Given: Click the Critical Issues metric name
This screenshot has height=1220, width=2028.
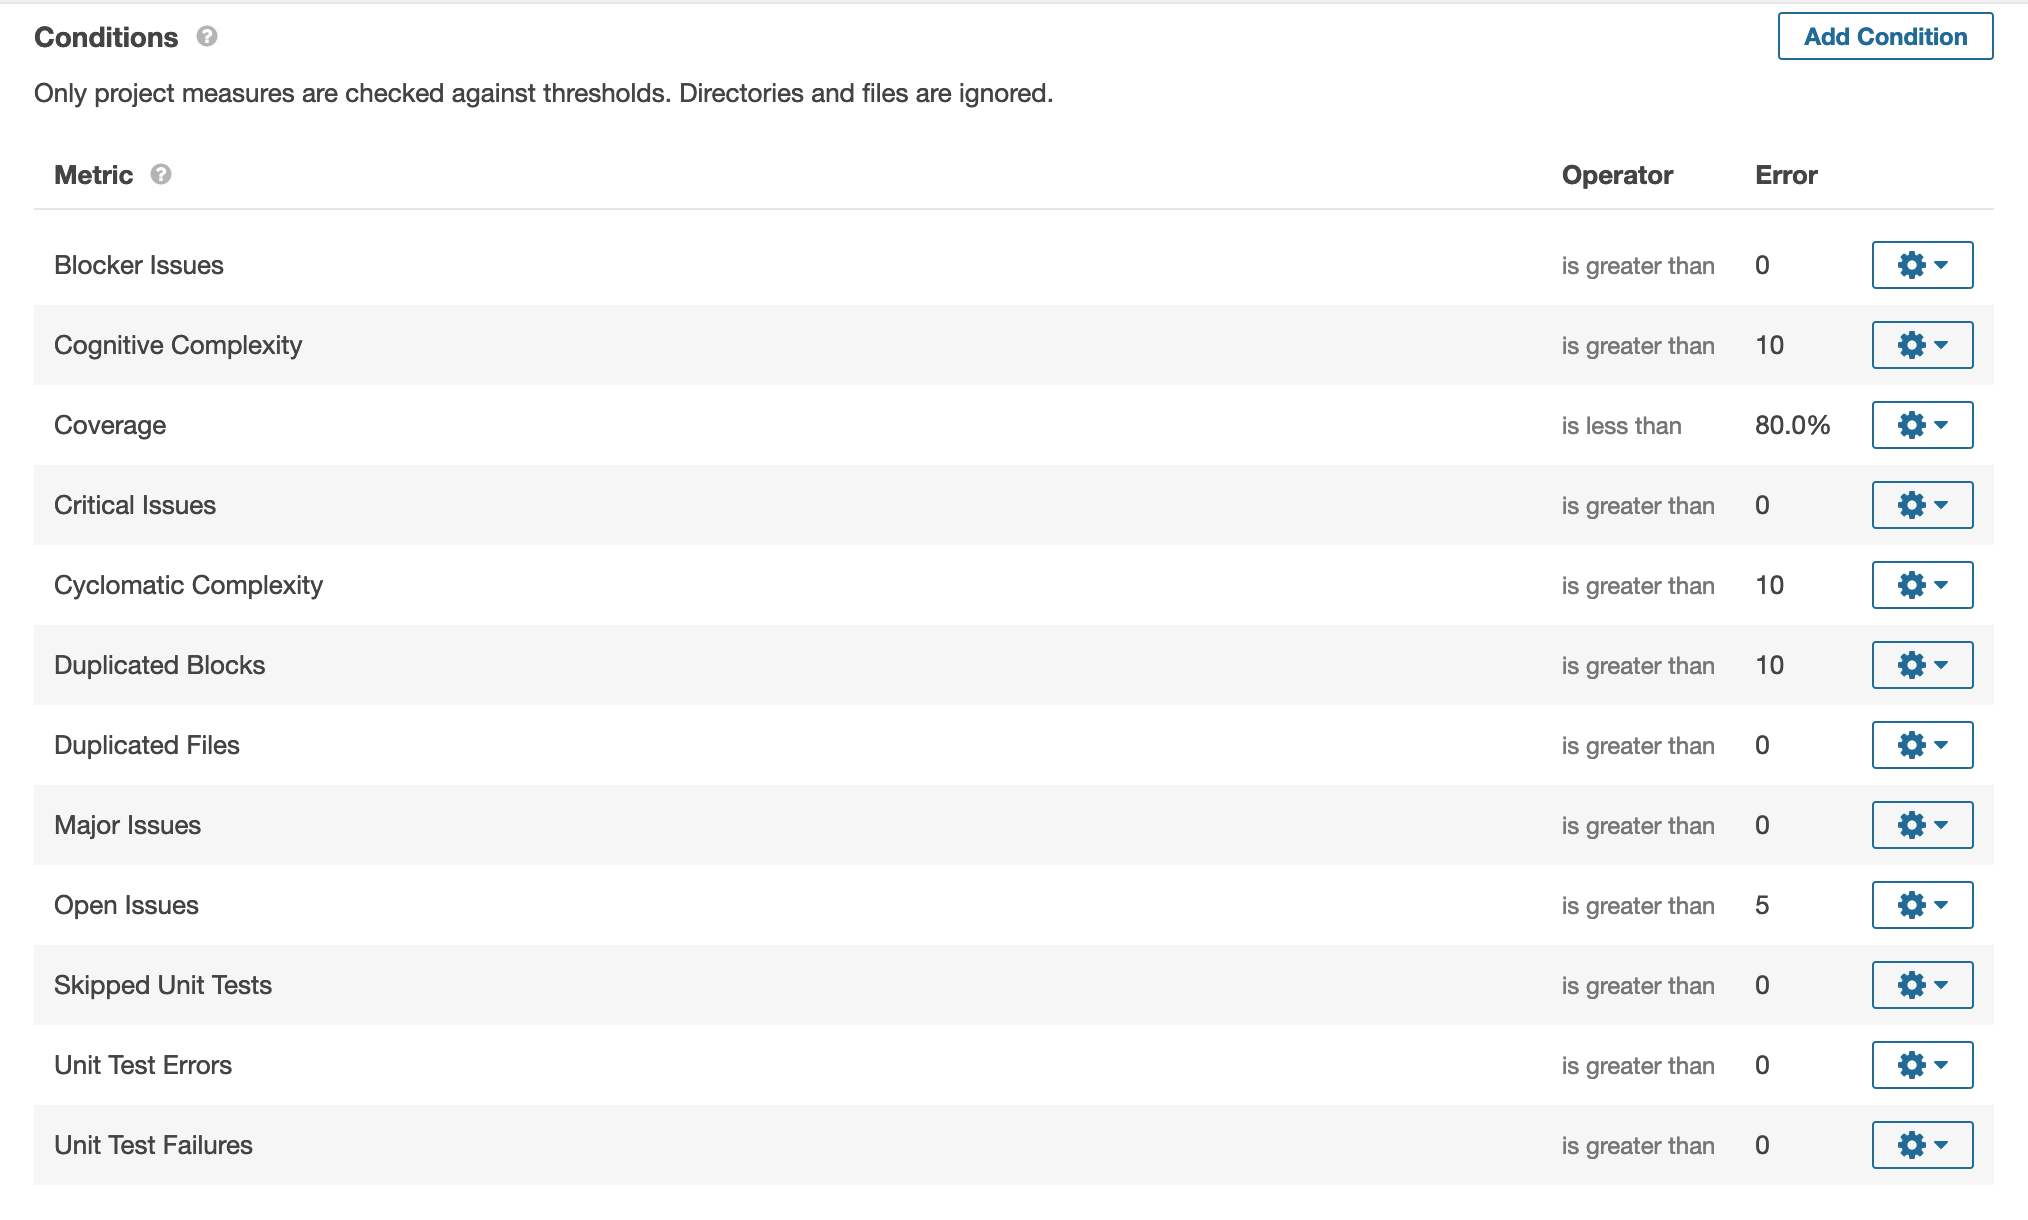Looking at the screenshot, I should pyautogui.click(x=135, y=505).
